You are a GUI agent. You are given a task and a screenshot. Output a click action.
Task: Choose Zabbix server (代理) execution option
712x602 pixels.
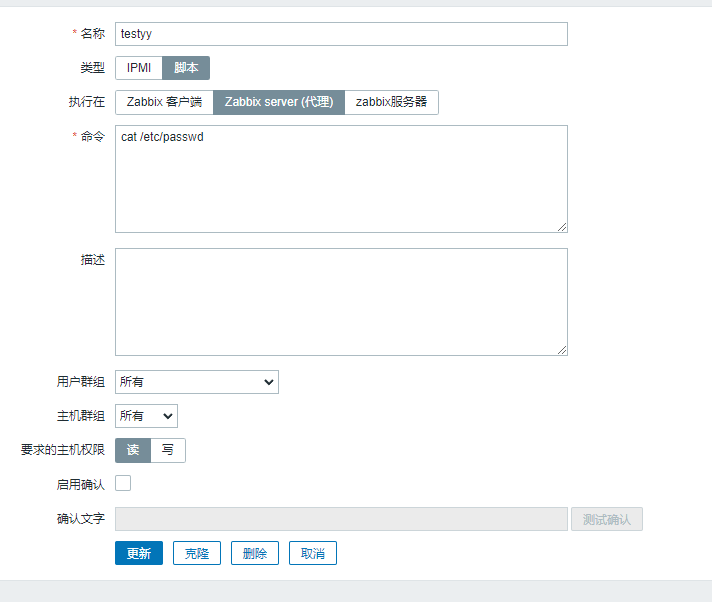(279, 102)
